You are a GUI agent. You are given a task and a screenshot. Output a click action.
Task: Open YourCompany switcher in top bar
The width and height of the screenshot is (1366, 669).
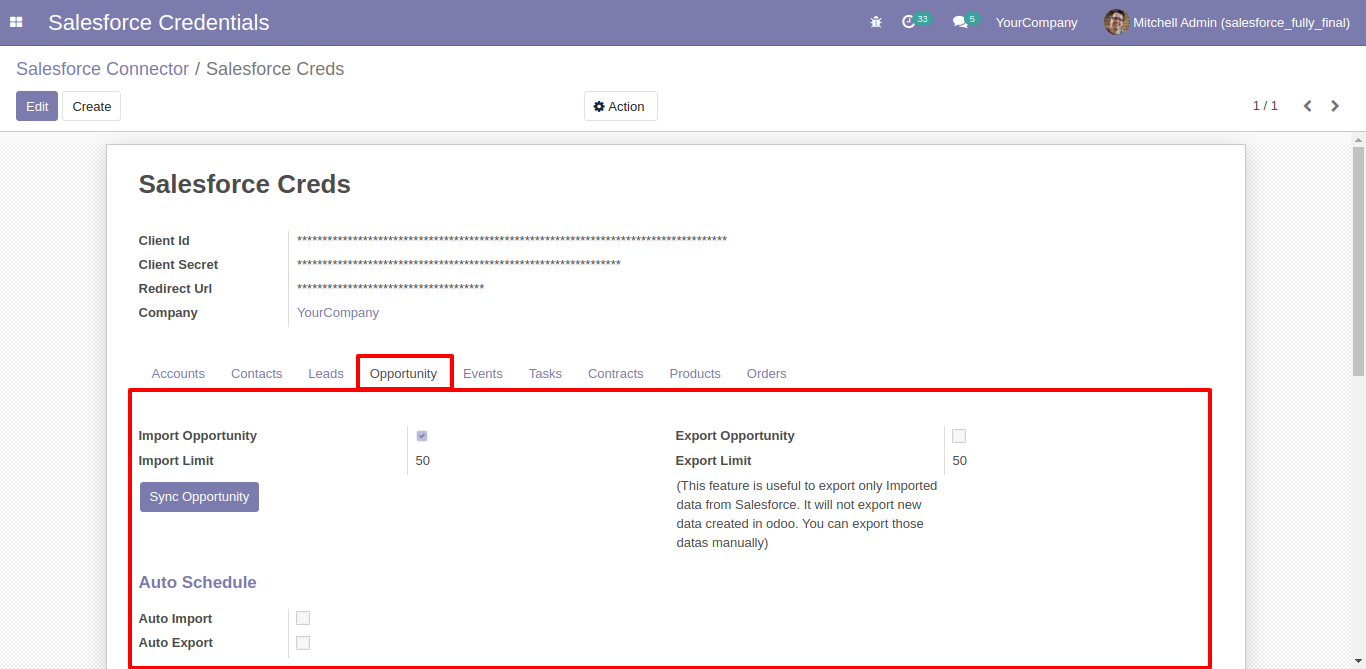coord(1036,22)
